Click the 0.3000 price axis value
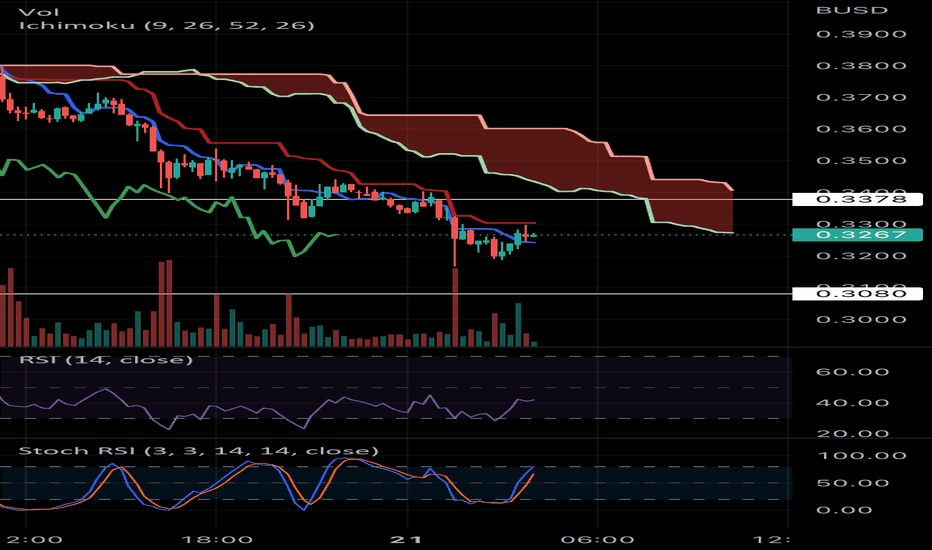The image size is (932, 550). coord(861,320)
